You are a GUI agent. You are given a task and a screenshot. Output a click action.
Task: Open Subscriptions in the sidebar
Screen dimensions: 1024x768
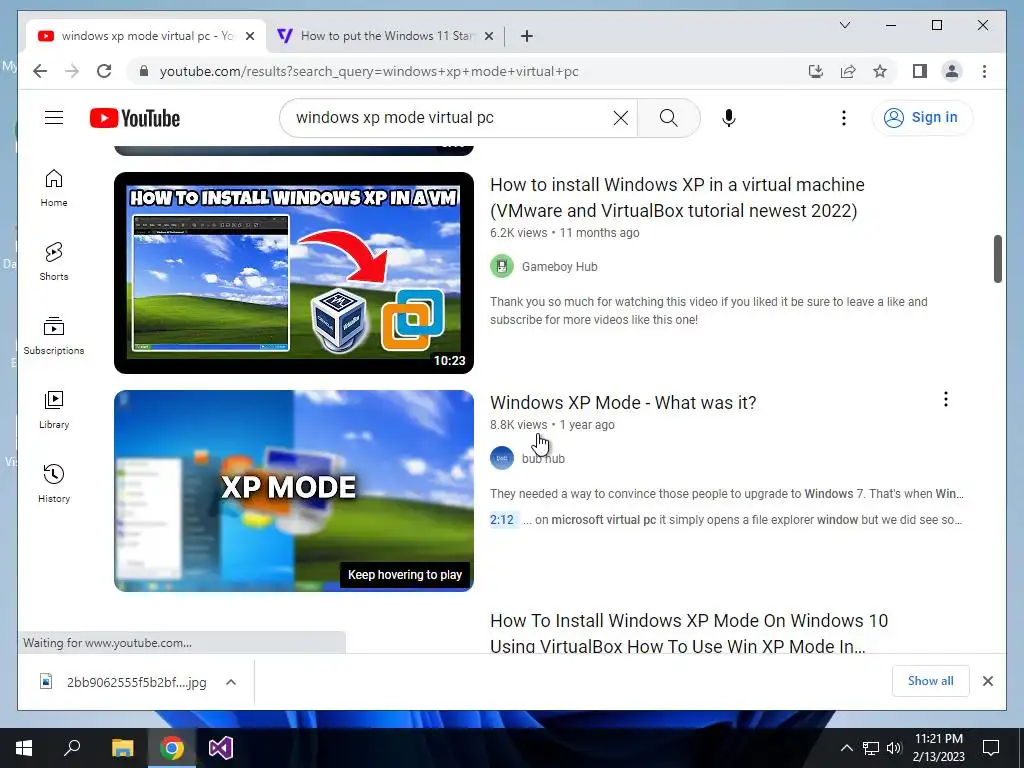(x=54, y=336)
